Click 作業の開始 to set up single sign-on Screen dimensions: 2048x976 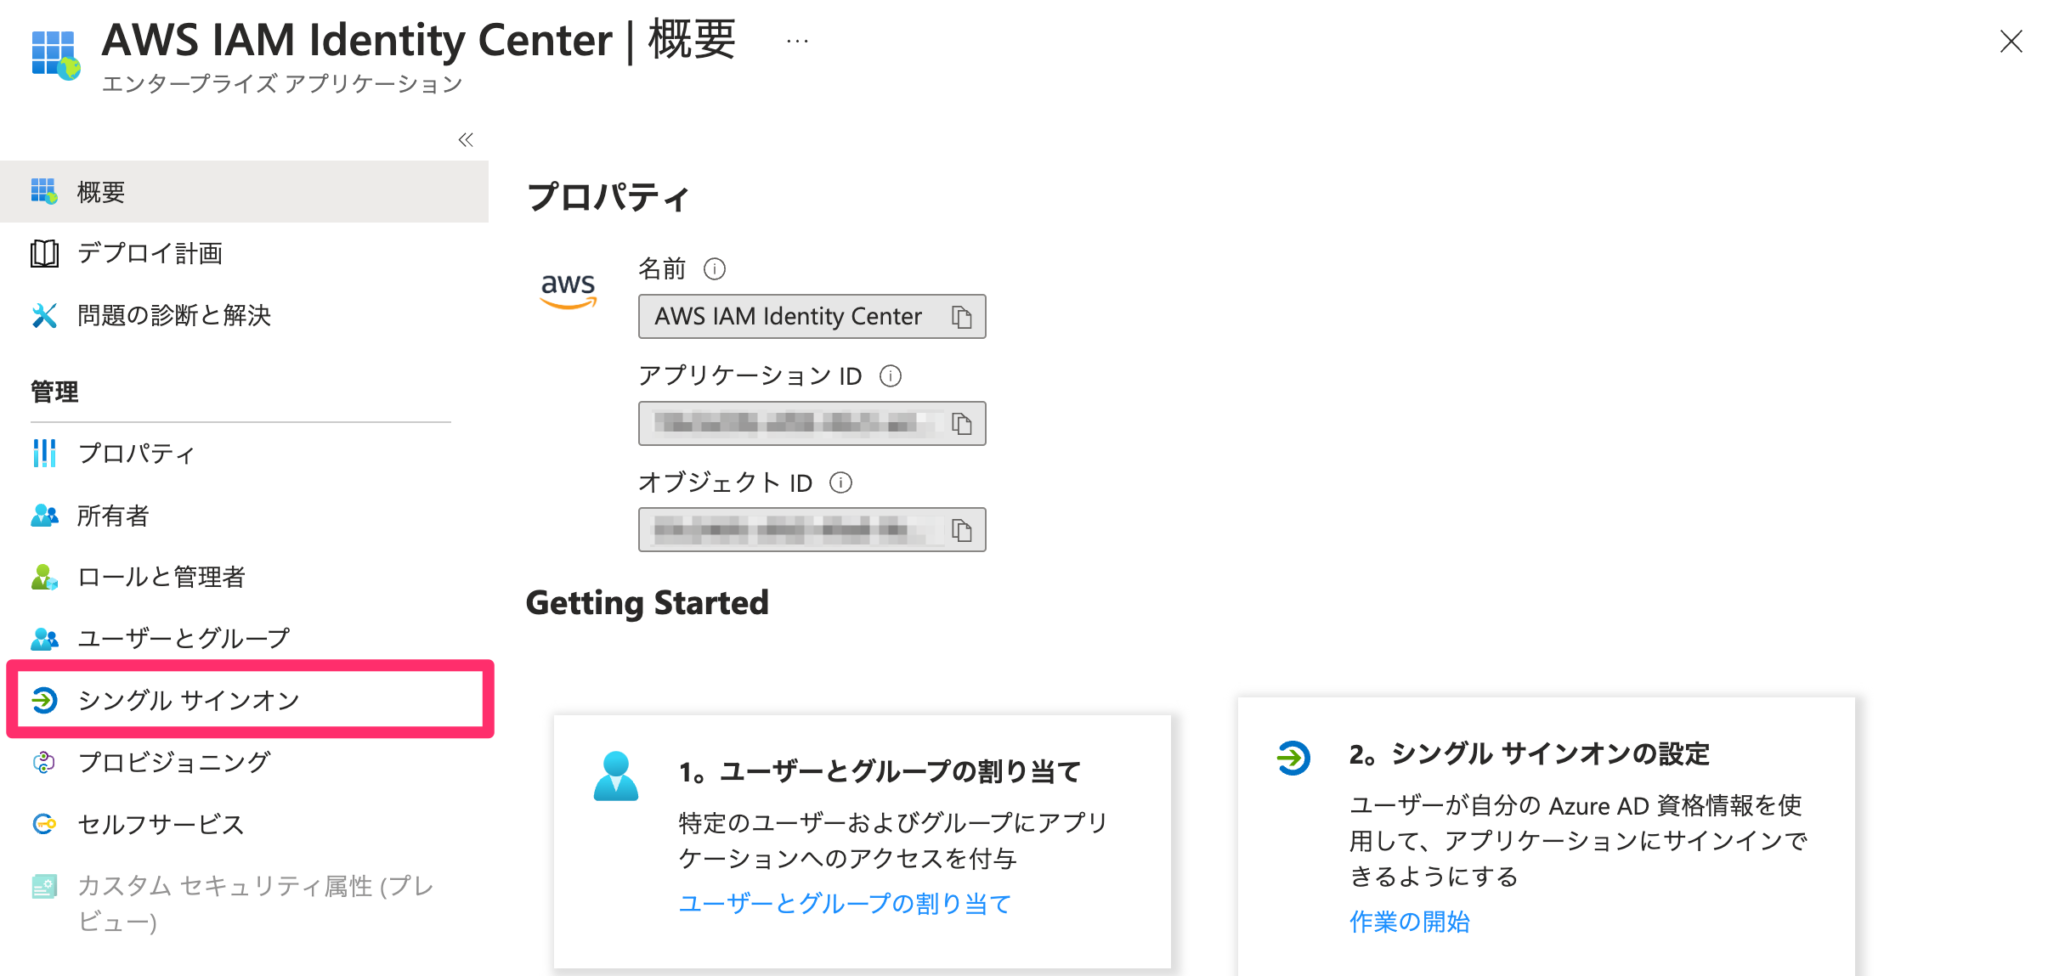1409,922
